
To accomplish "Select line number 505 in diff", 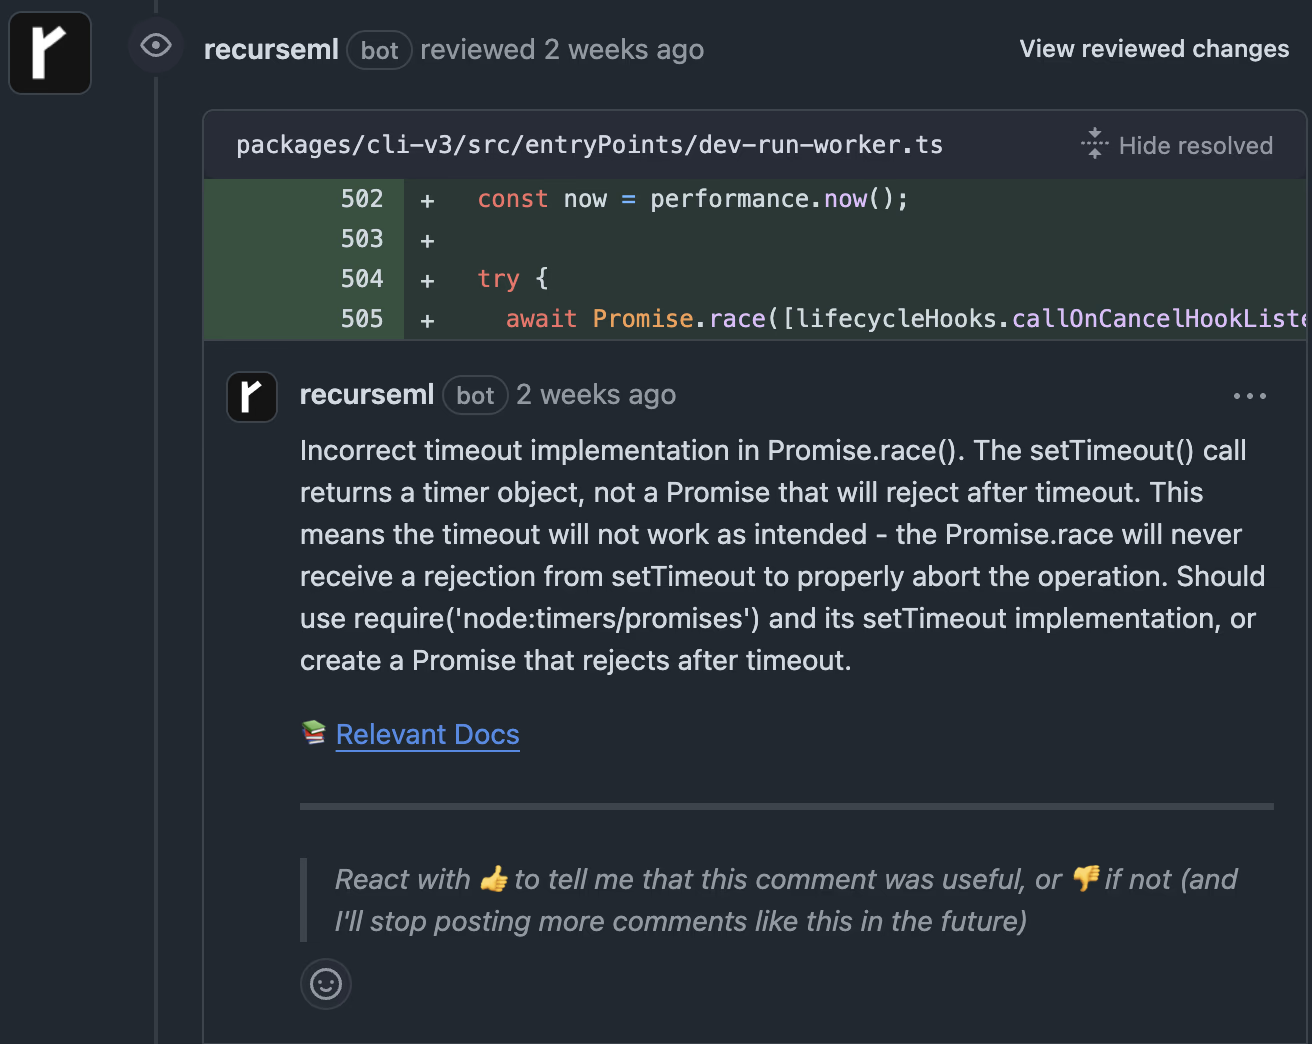I will pos(362,319).
